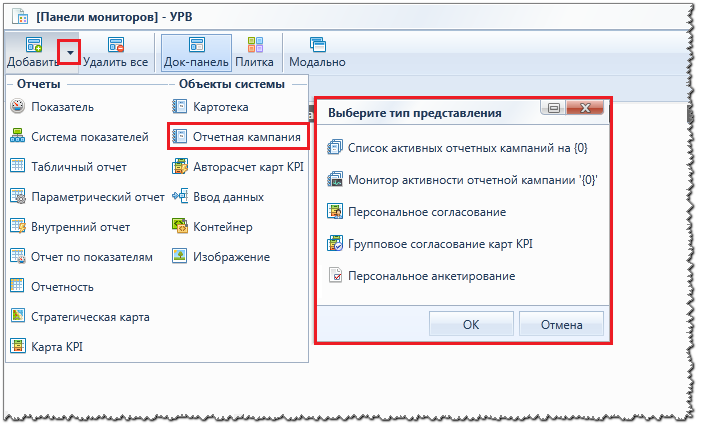Confirm the selection with OK
The image size is (703, 430).
pos(471,324)
